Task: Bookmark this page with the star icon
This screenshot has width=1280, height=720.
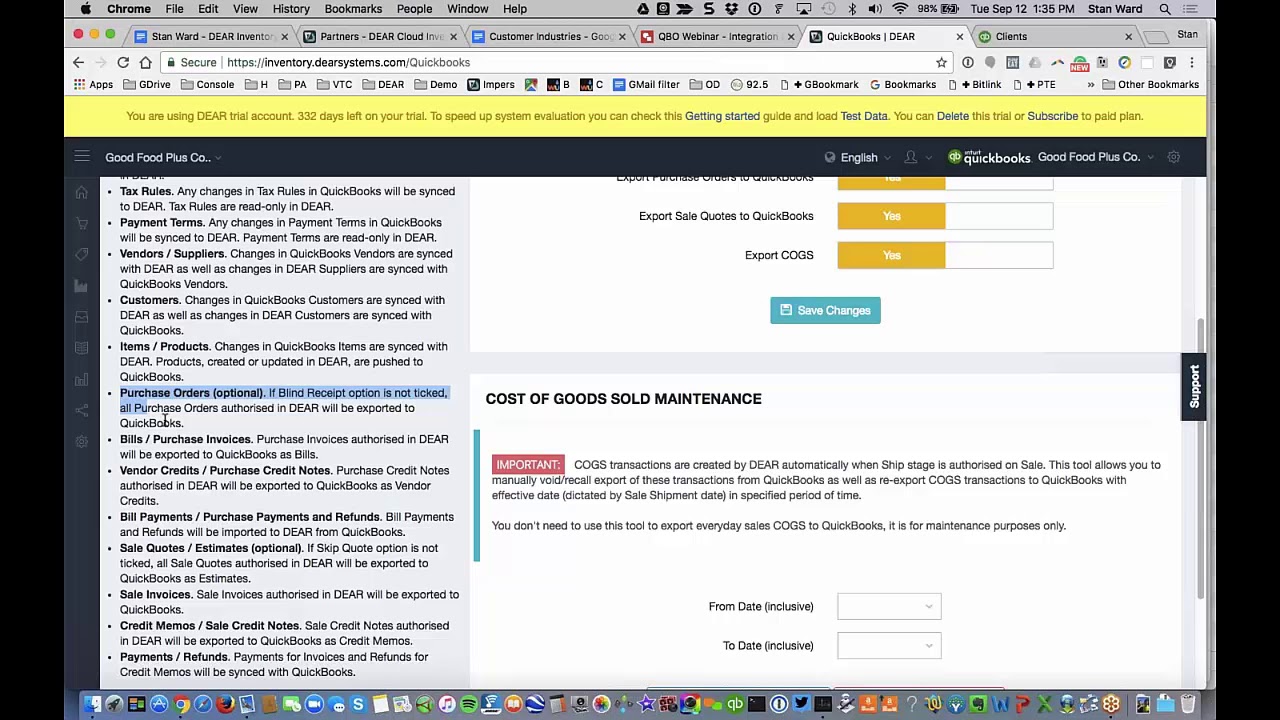Action: point(941,62)
